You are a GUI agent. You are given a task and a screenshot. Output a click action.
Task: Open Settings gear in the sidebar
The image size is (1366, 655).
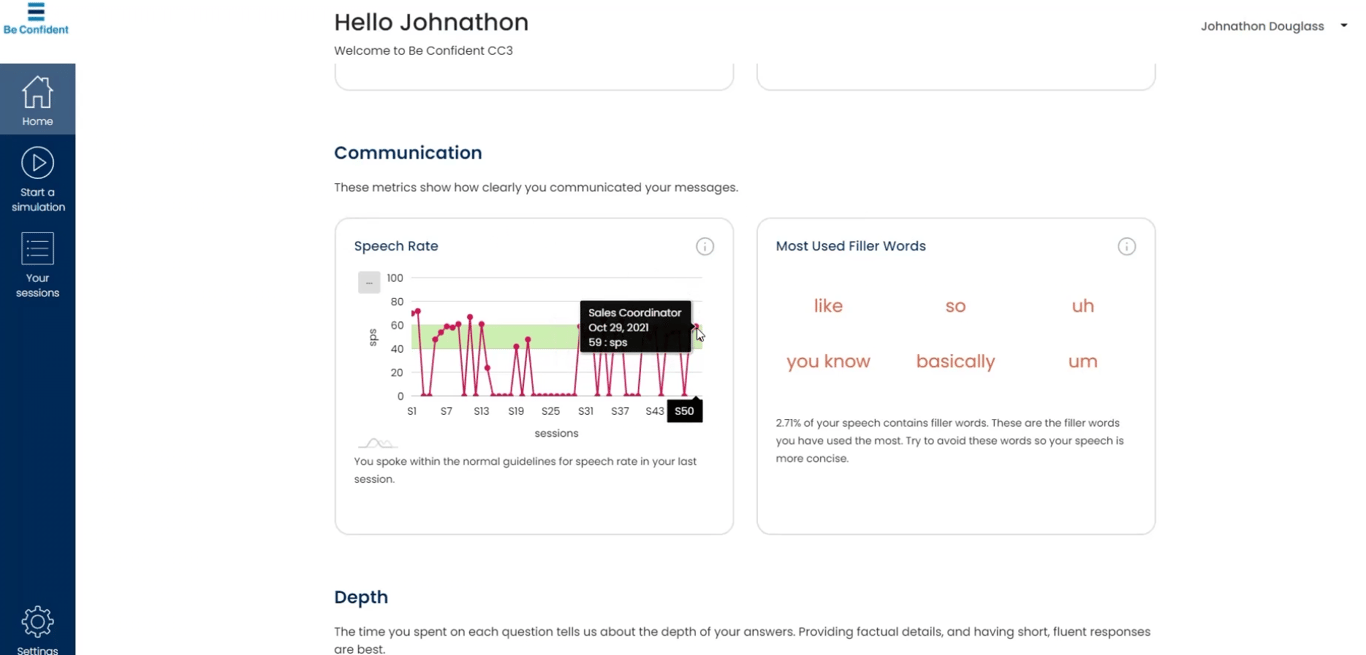(x=37, y=622)
